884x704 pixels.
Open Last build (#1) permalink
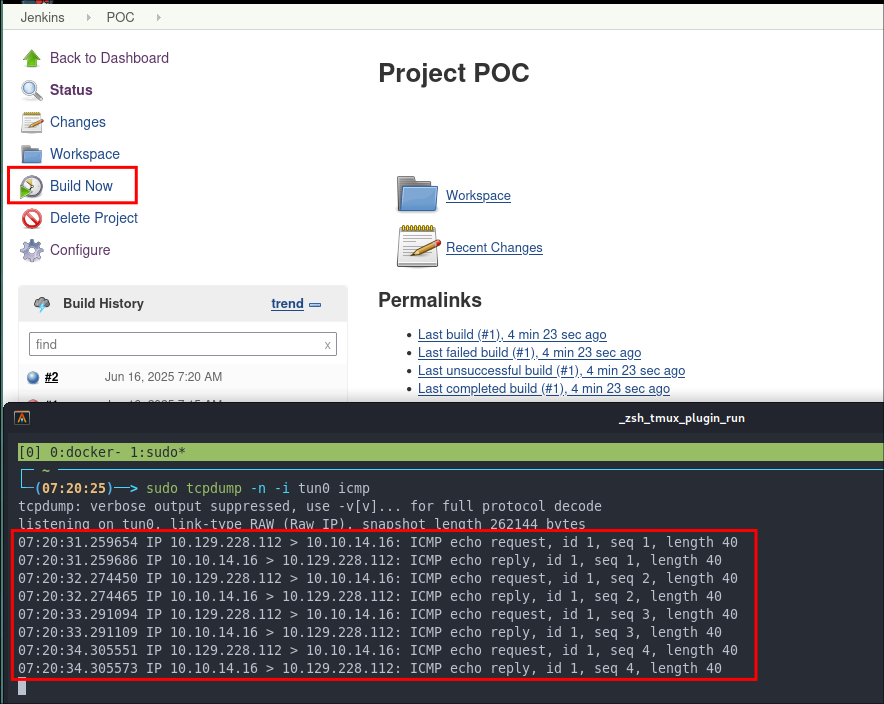512,335
